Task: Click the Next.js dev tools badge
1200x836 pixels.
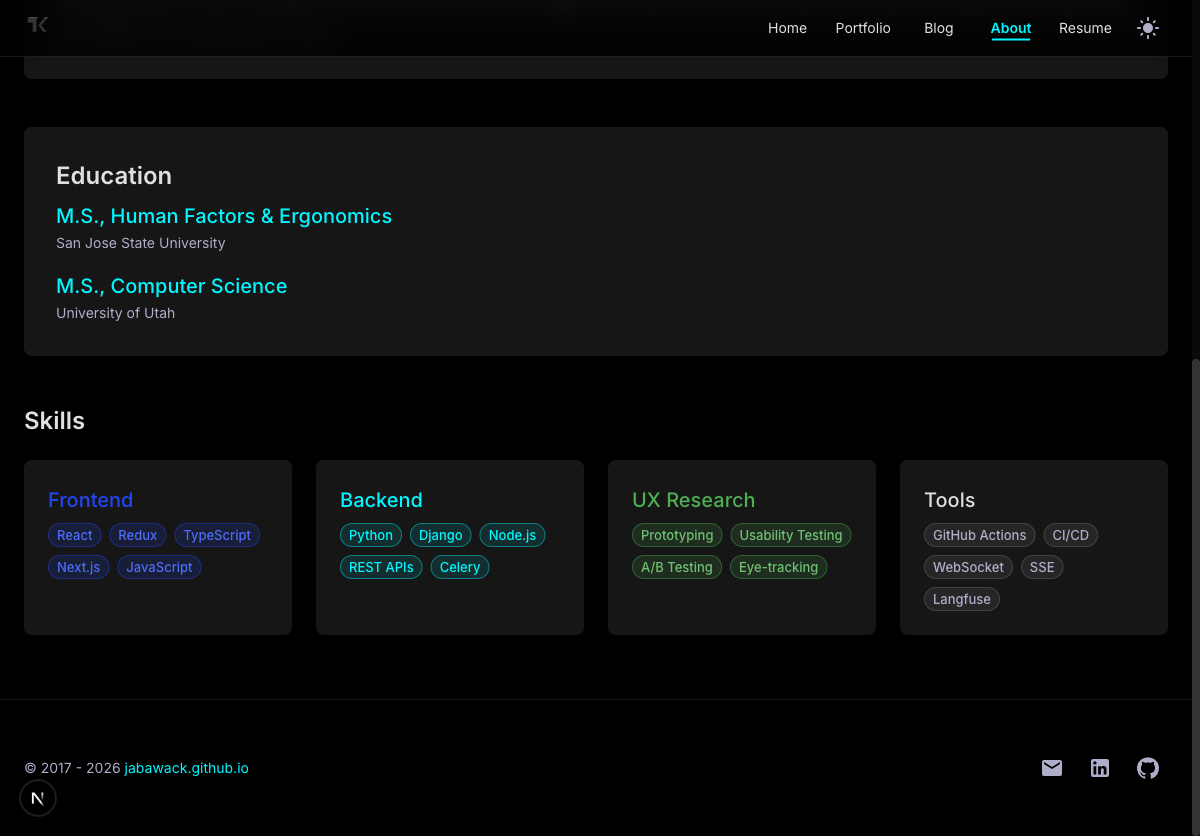Action: point(38,798)
